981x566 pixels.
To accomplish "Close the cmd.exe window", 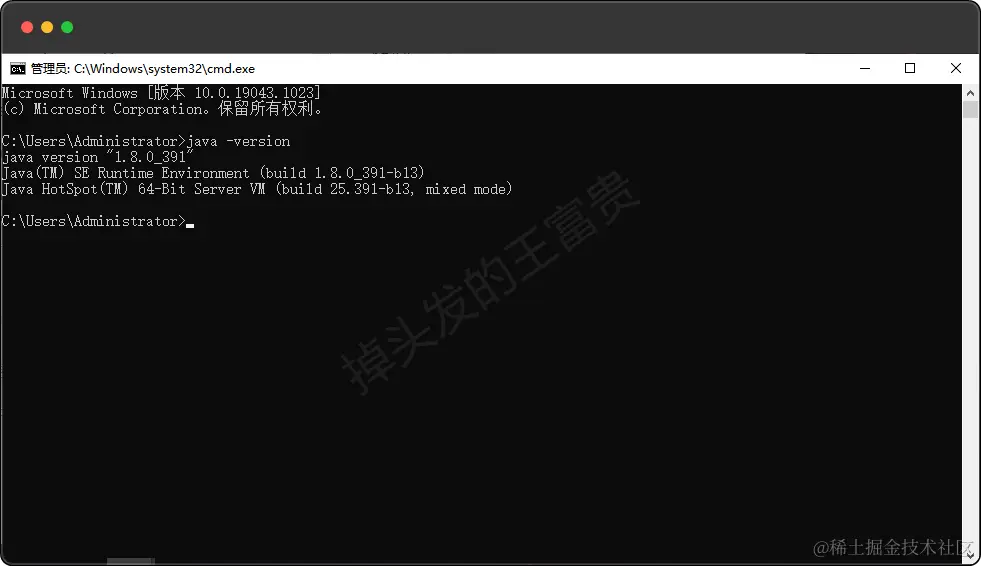I will [955, 68].
